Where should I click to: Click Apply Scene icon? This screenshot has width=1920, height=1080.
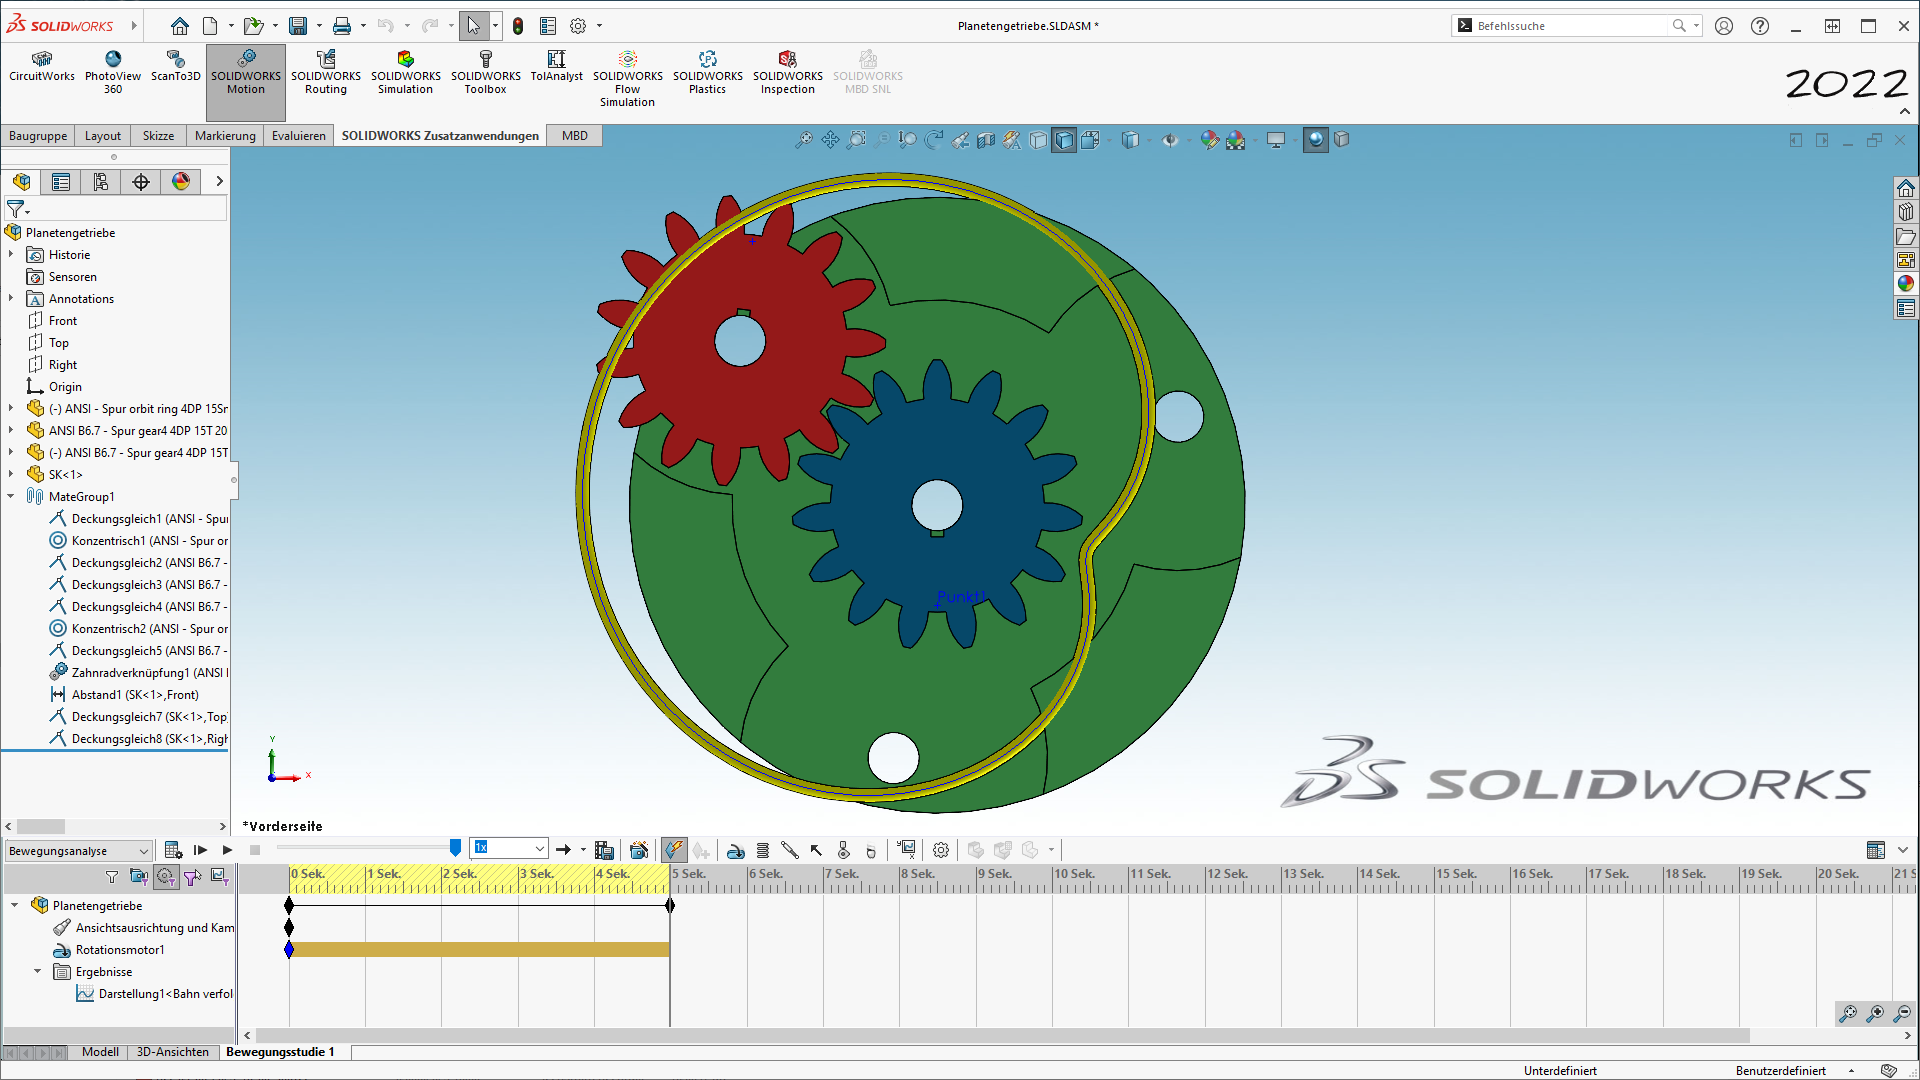click(x=1236, y=140)
